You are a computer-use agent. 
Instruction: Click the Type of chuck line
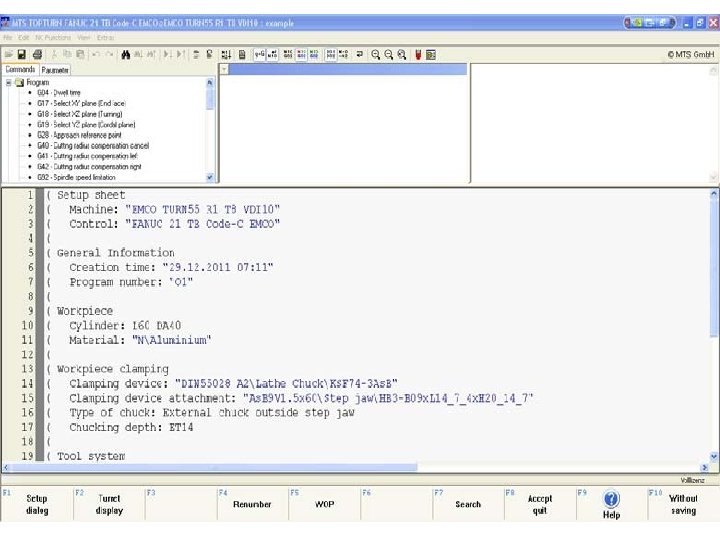(212, 413)
